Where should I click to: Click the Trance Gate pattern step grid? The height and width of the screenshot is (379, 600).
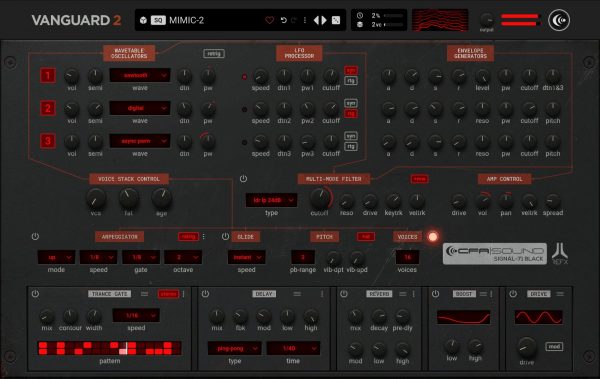109,348
